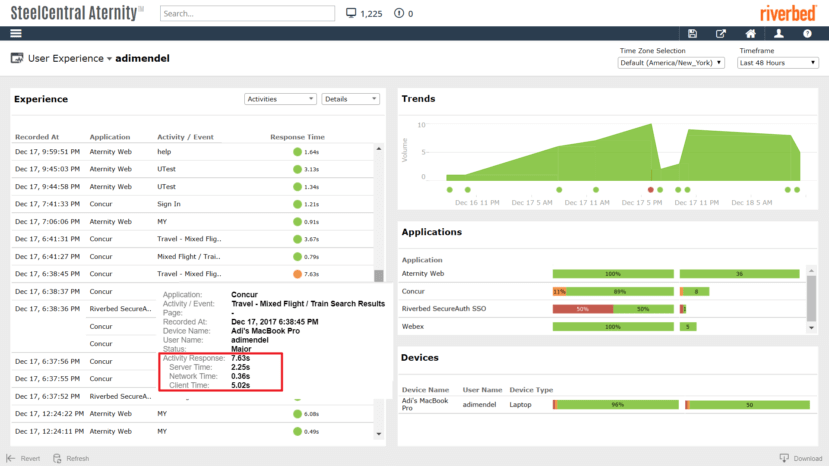This screenshot has width=829, height=466.
Task: Click green status dot for help activity
Action: 297,152
